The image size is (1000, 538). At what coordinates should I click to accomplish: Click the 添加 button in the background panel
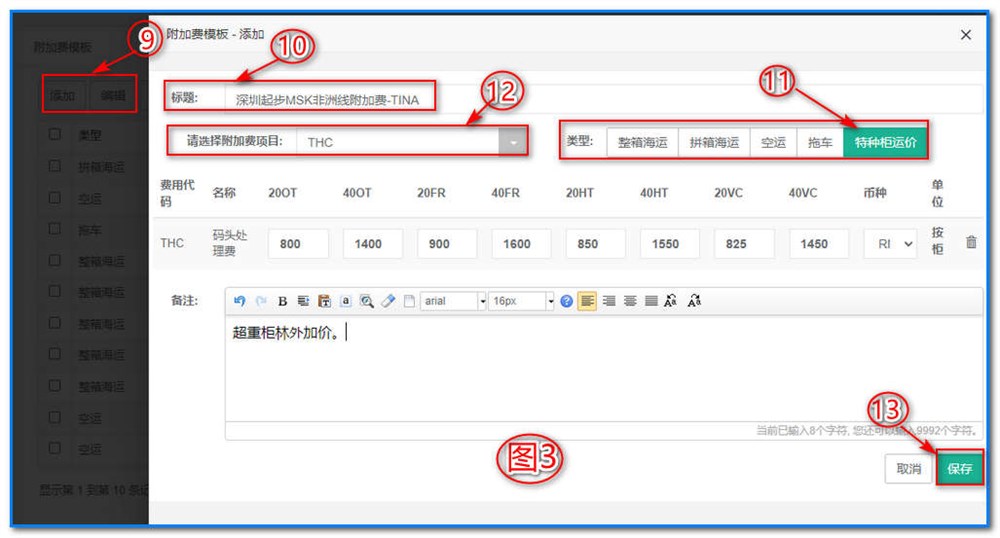[x=62, y=96]
